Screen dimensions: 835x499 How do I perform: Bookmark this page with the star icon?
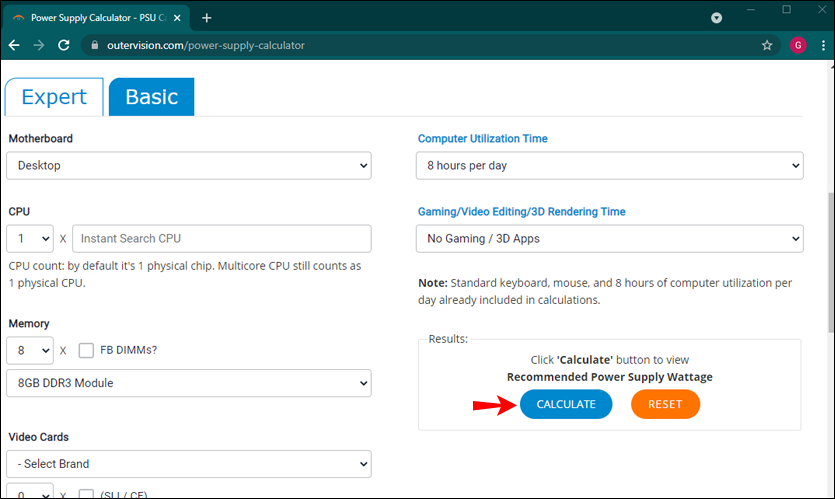767,45
